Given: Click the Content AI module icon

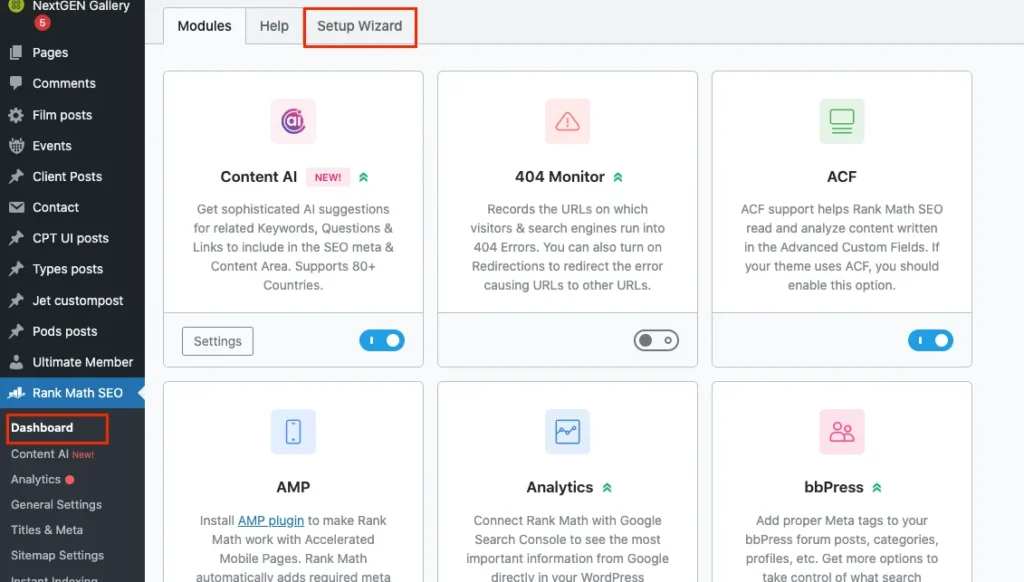Looking at the screenshot, I should point(293,121).
